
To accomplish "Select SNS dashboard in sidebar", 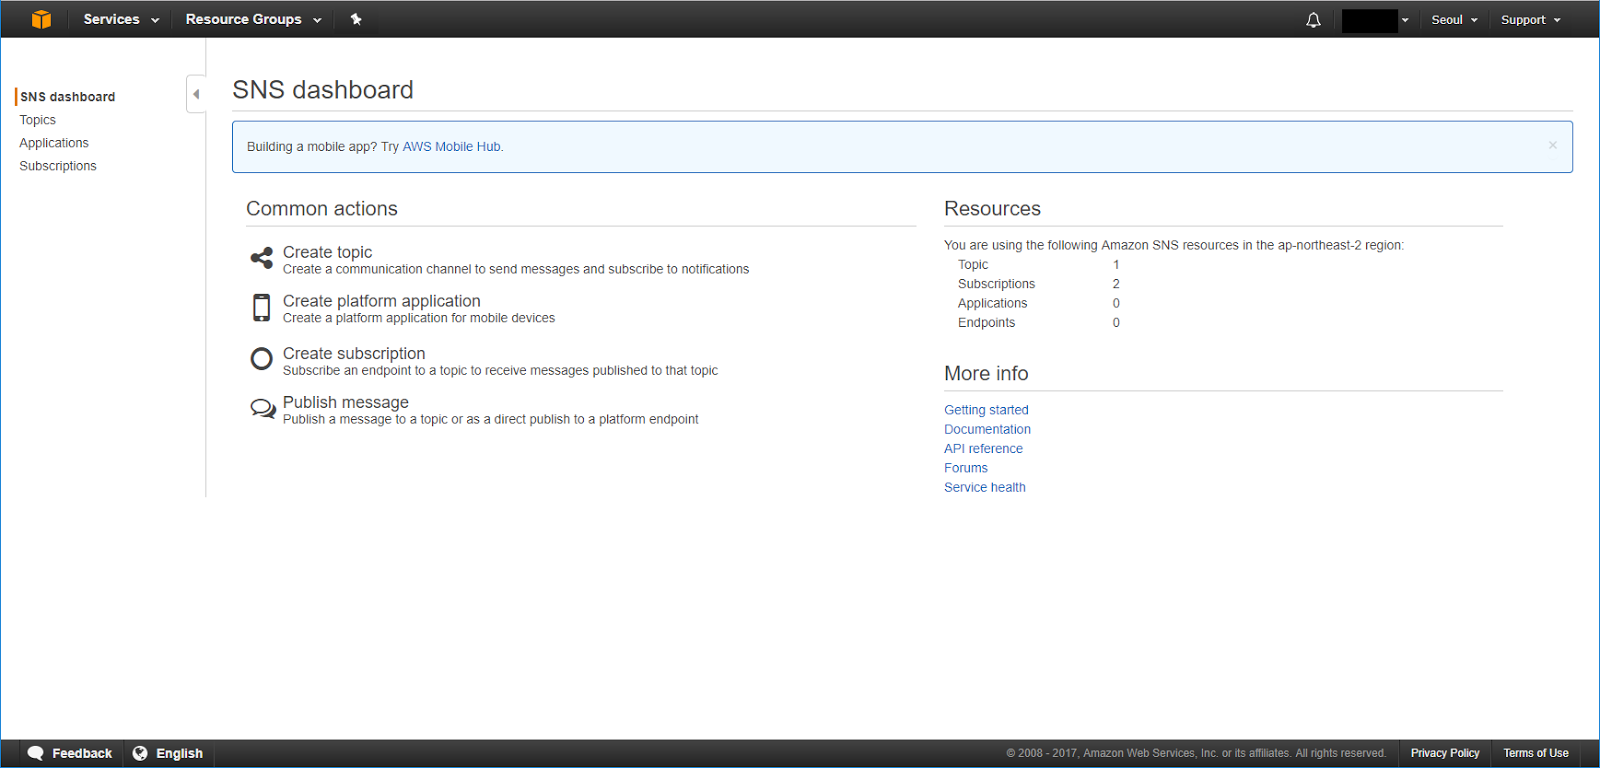I will pos(68,97).
